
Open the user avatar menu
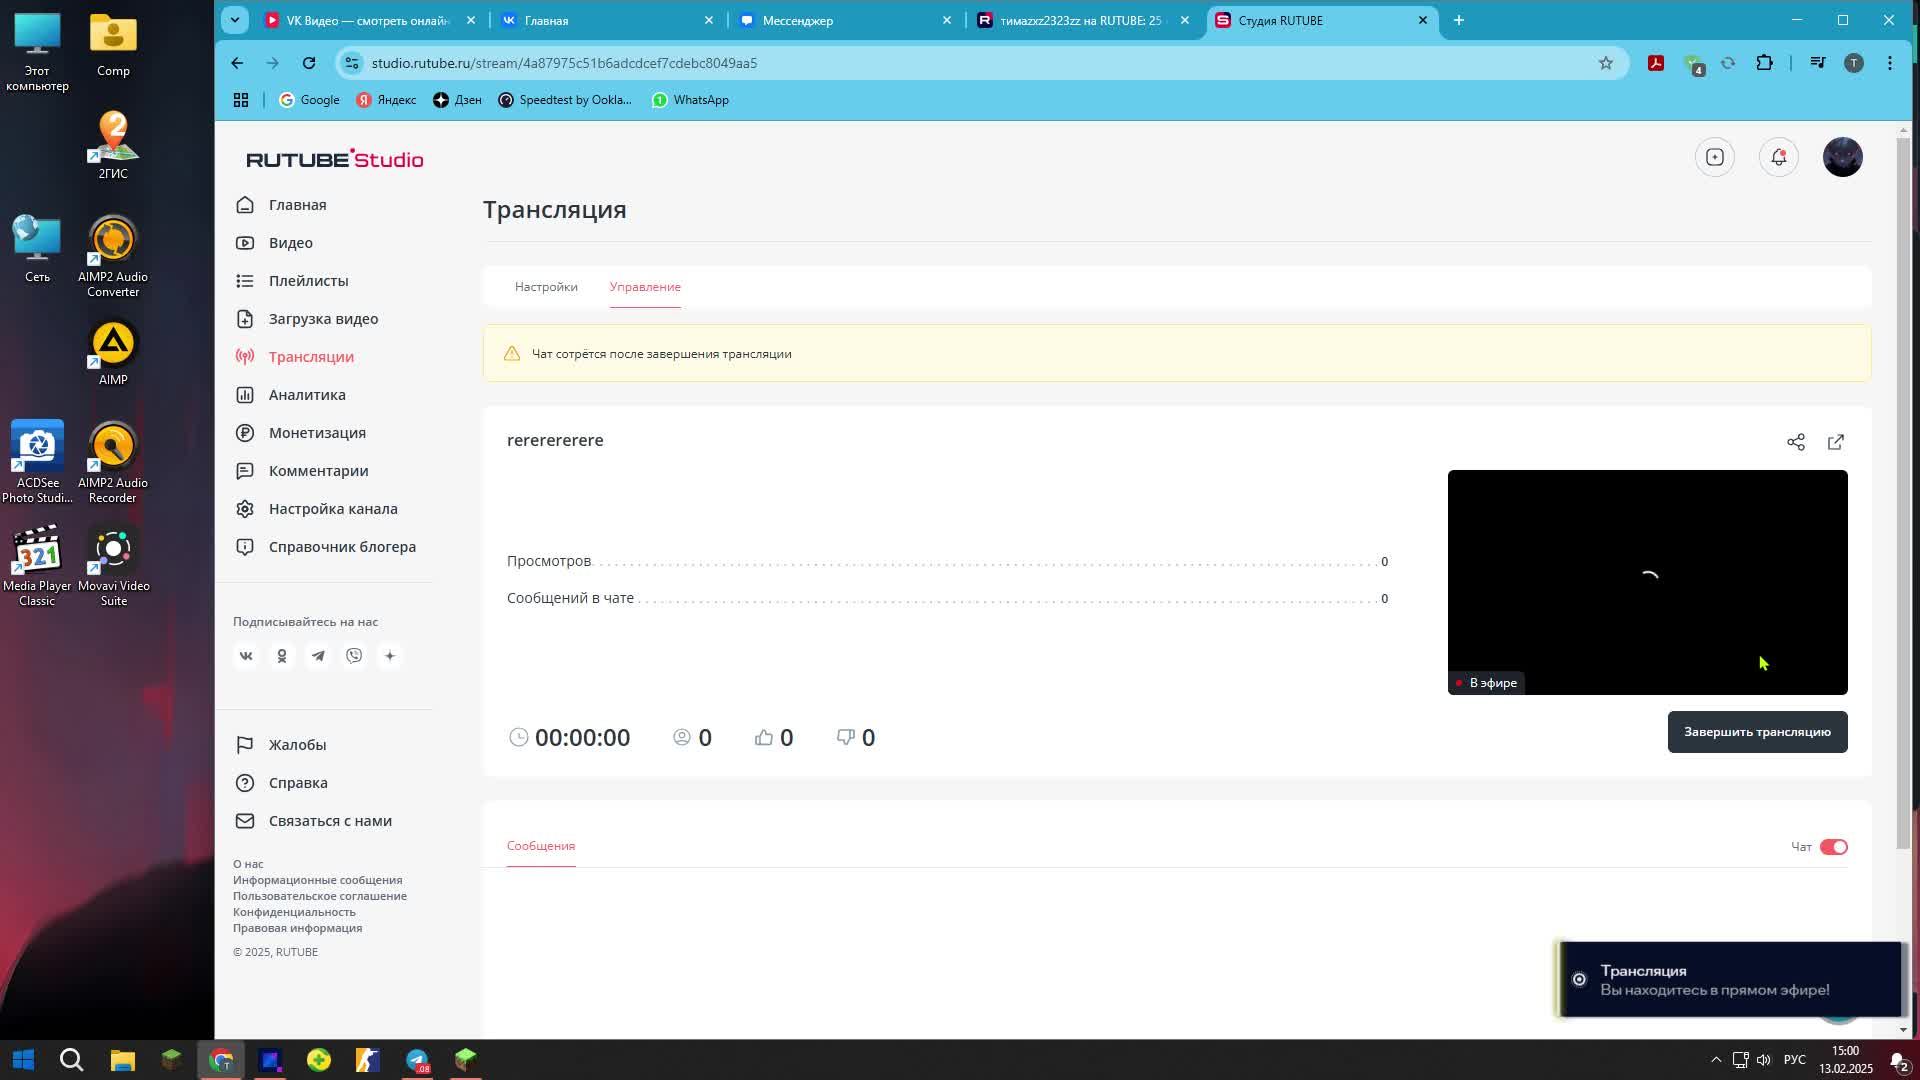[x=1843, y=157]
